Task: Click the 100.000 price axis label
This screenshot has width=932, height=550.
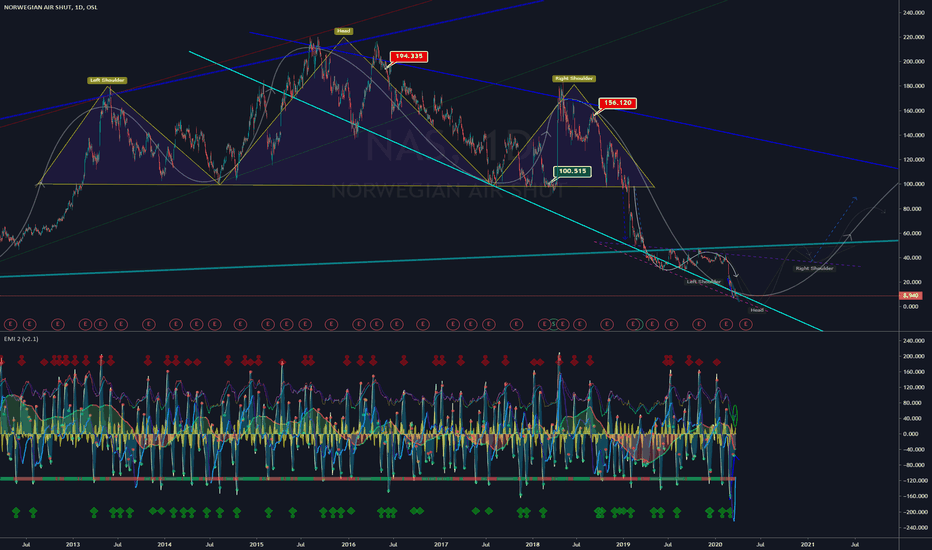Action: click(x=914, y=184)
